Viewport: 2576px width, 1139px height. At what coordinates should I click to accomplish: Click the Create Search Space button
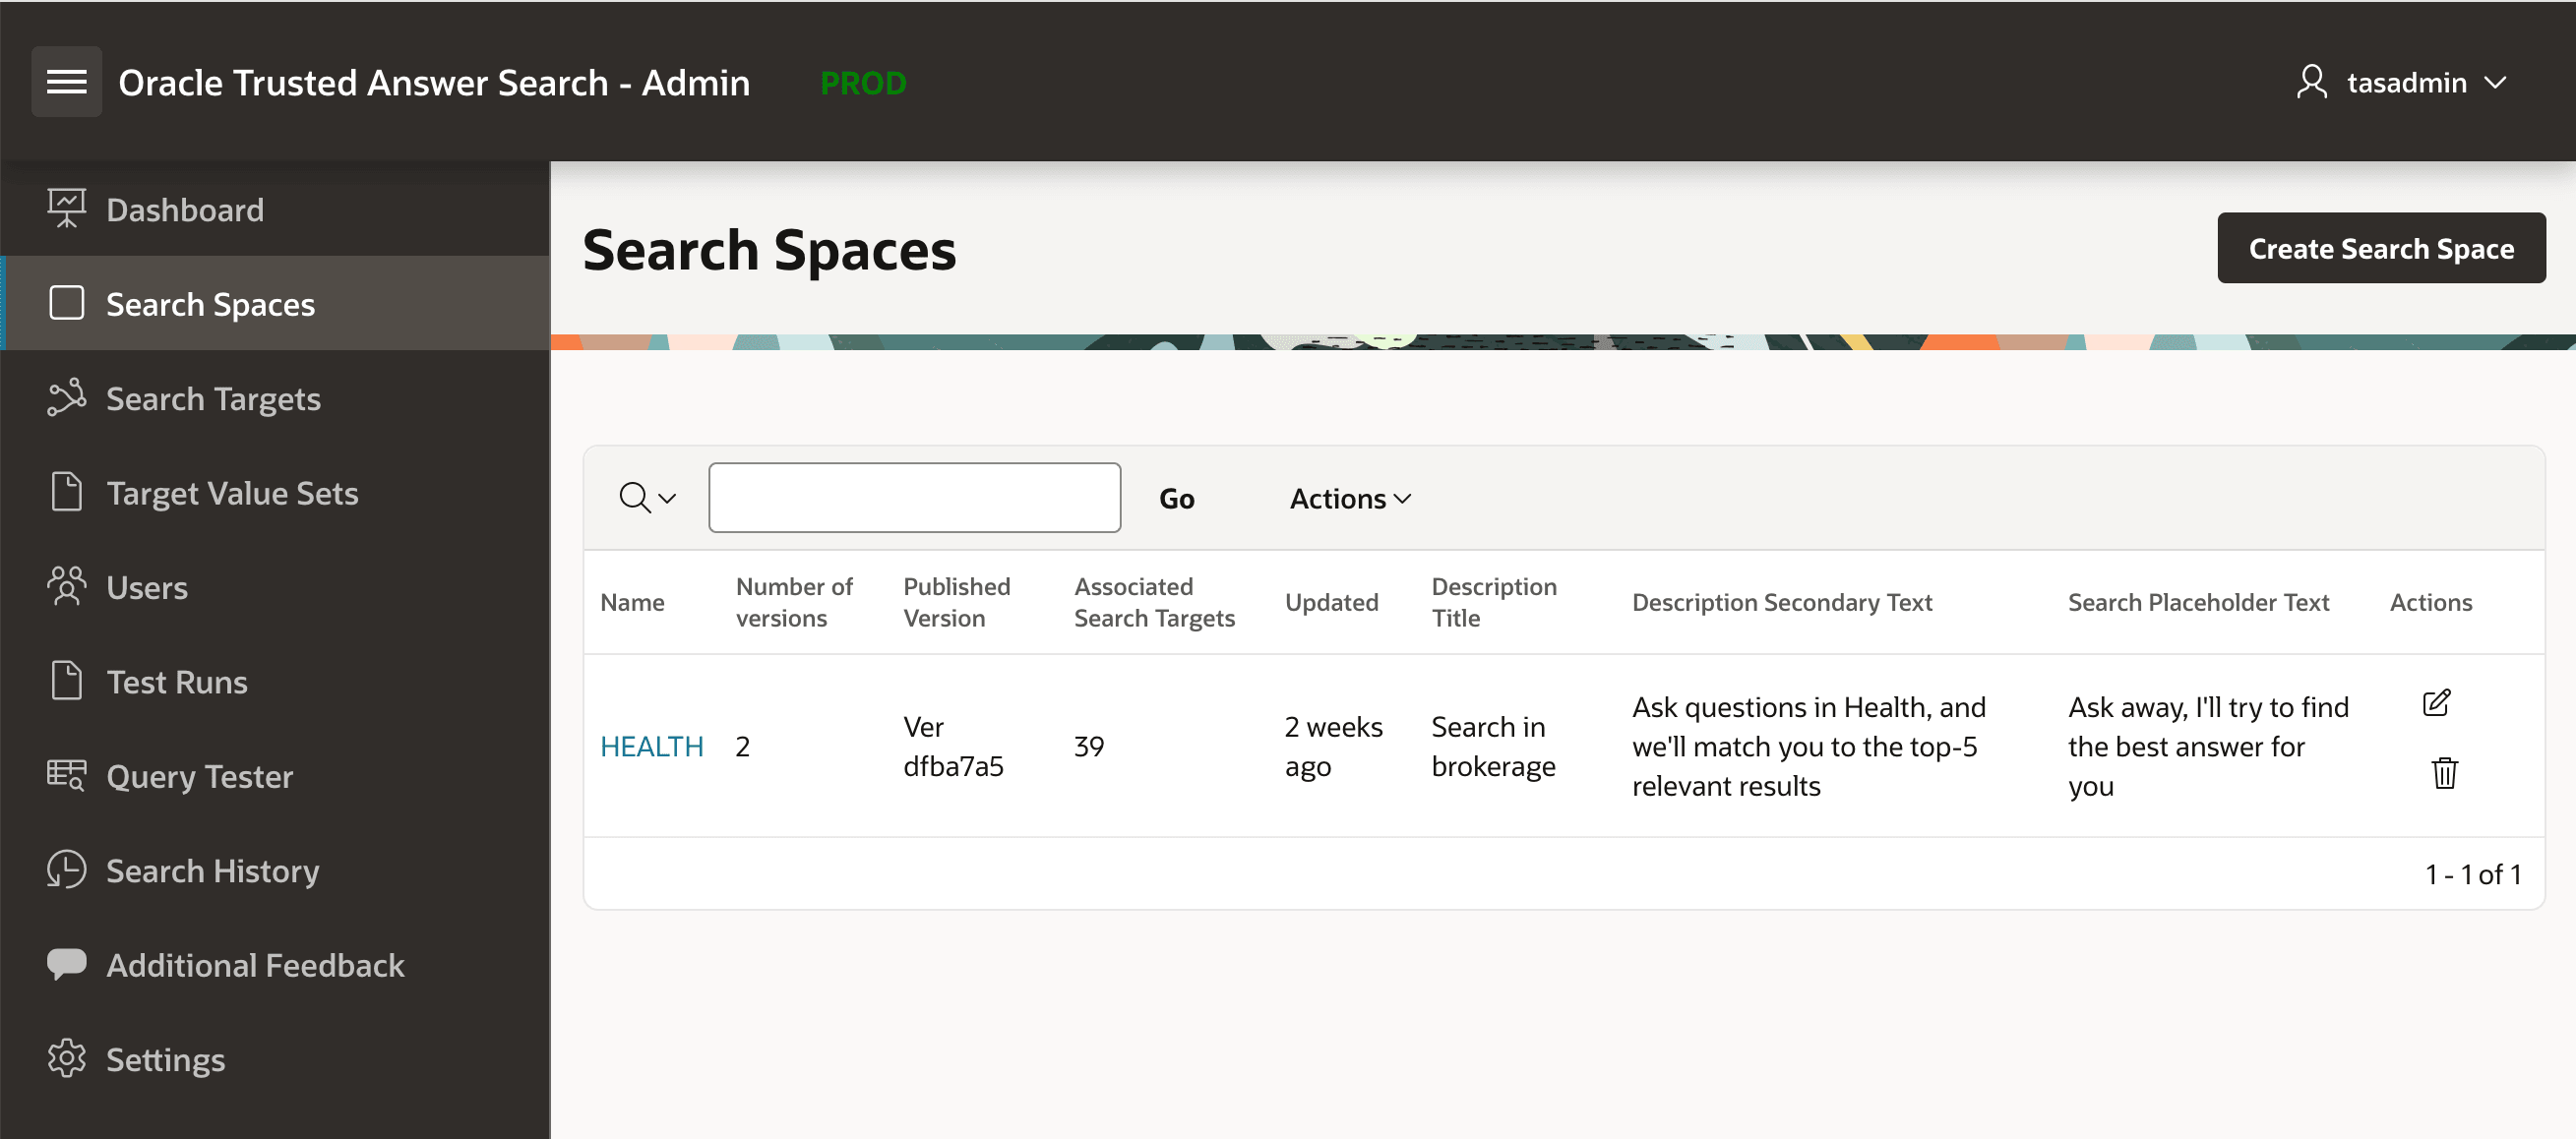coord(2382,247)
